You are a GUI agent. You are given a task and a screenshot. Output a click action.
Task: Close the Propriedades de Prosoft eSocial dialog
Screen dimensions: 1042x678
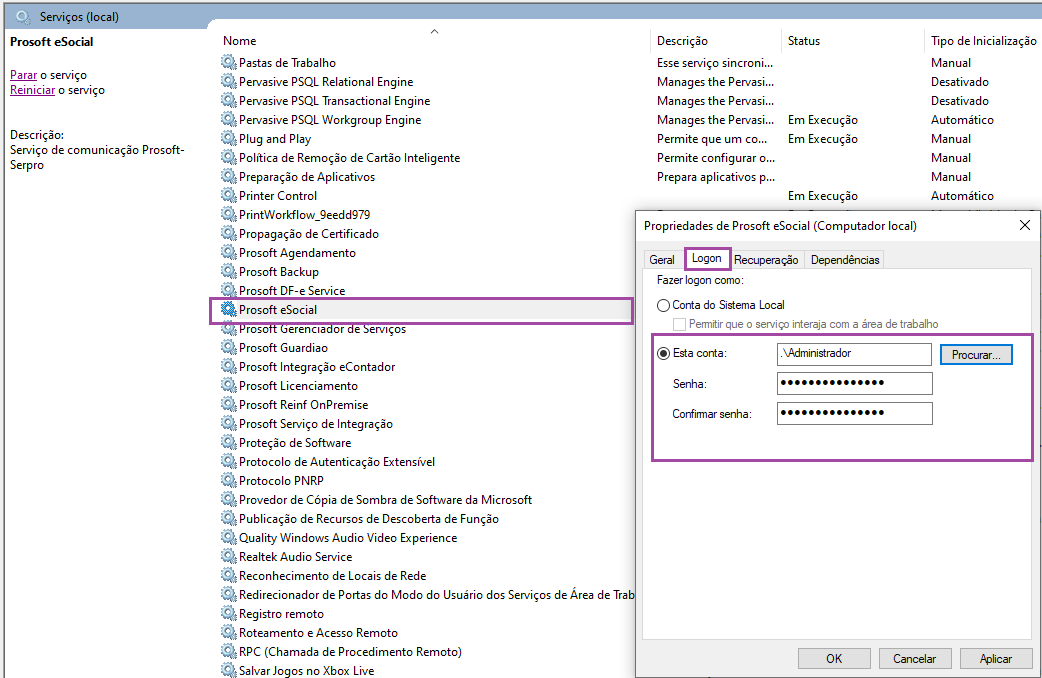pos(1025,225)
